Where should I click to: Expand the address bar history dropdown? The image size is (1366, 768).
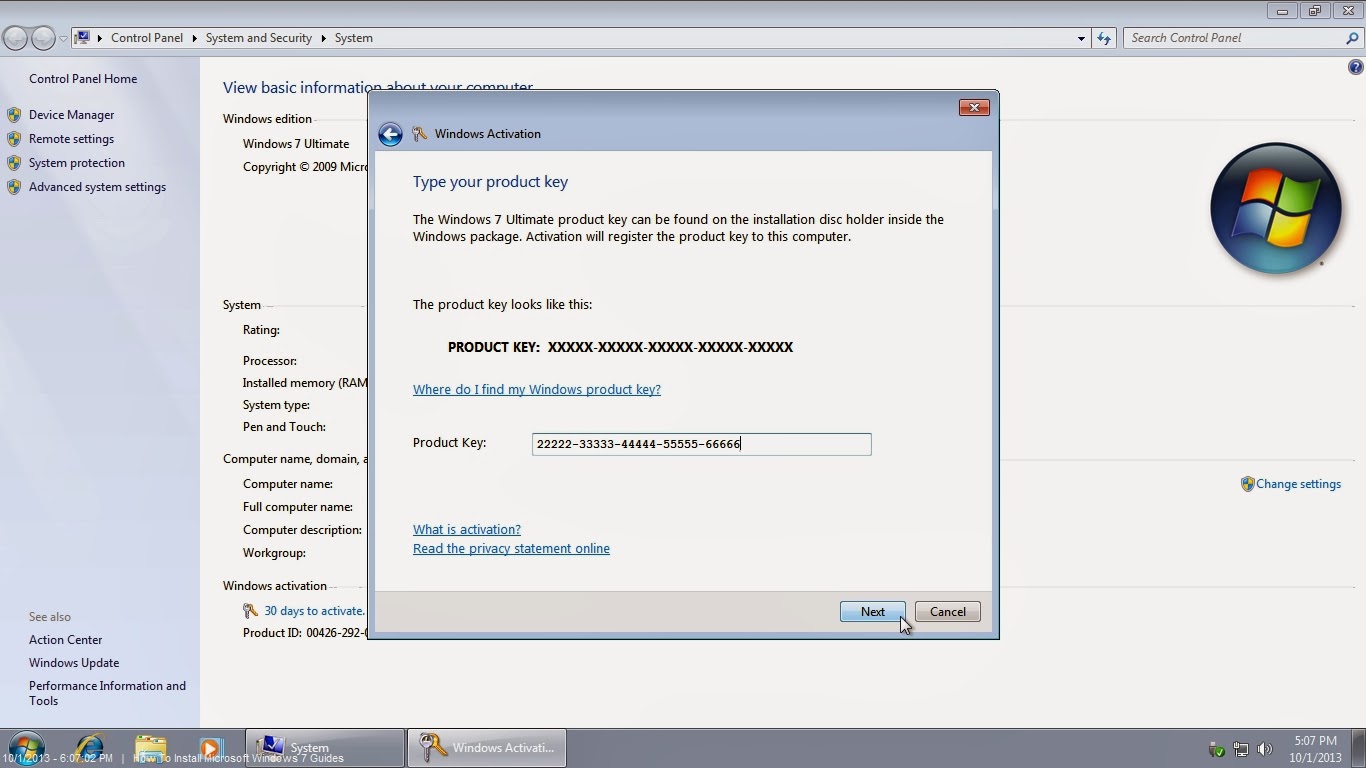click(1081, 38)
